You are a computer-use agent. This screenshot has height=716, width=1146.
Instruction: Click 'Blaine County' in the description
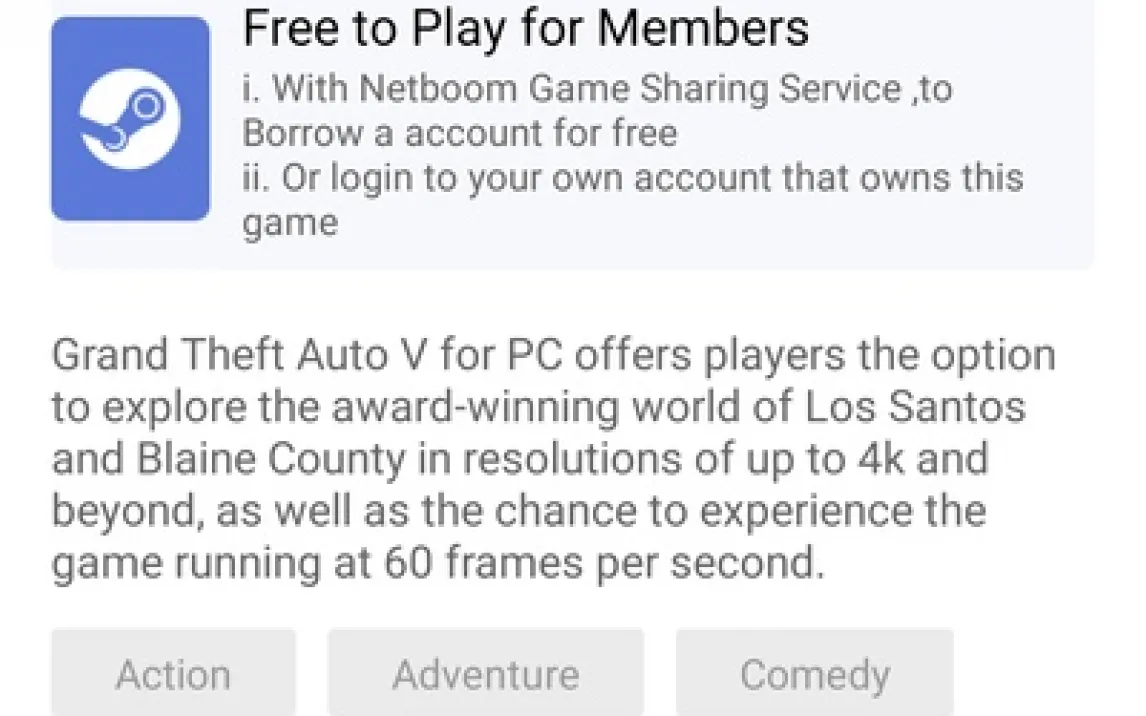click(x=267, y=459)
